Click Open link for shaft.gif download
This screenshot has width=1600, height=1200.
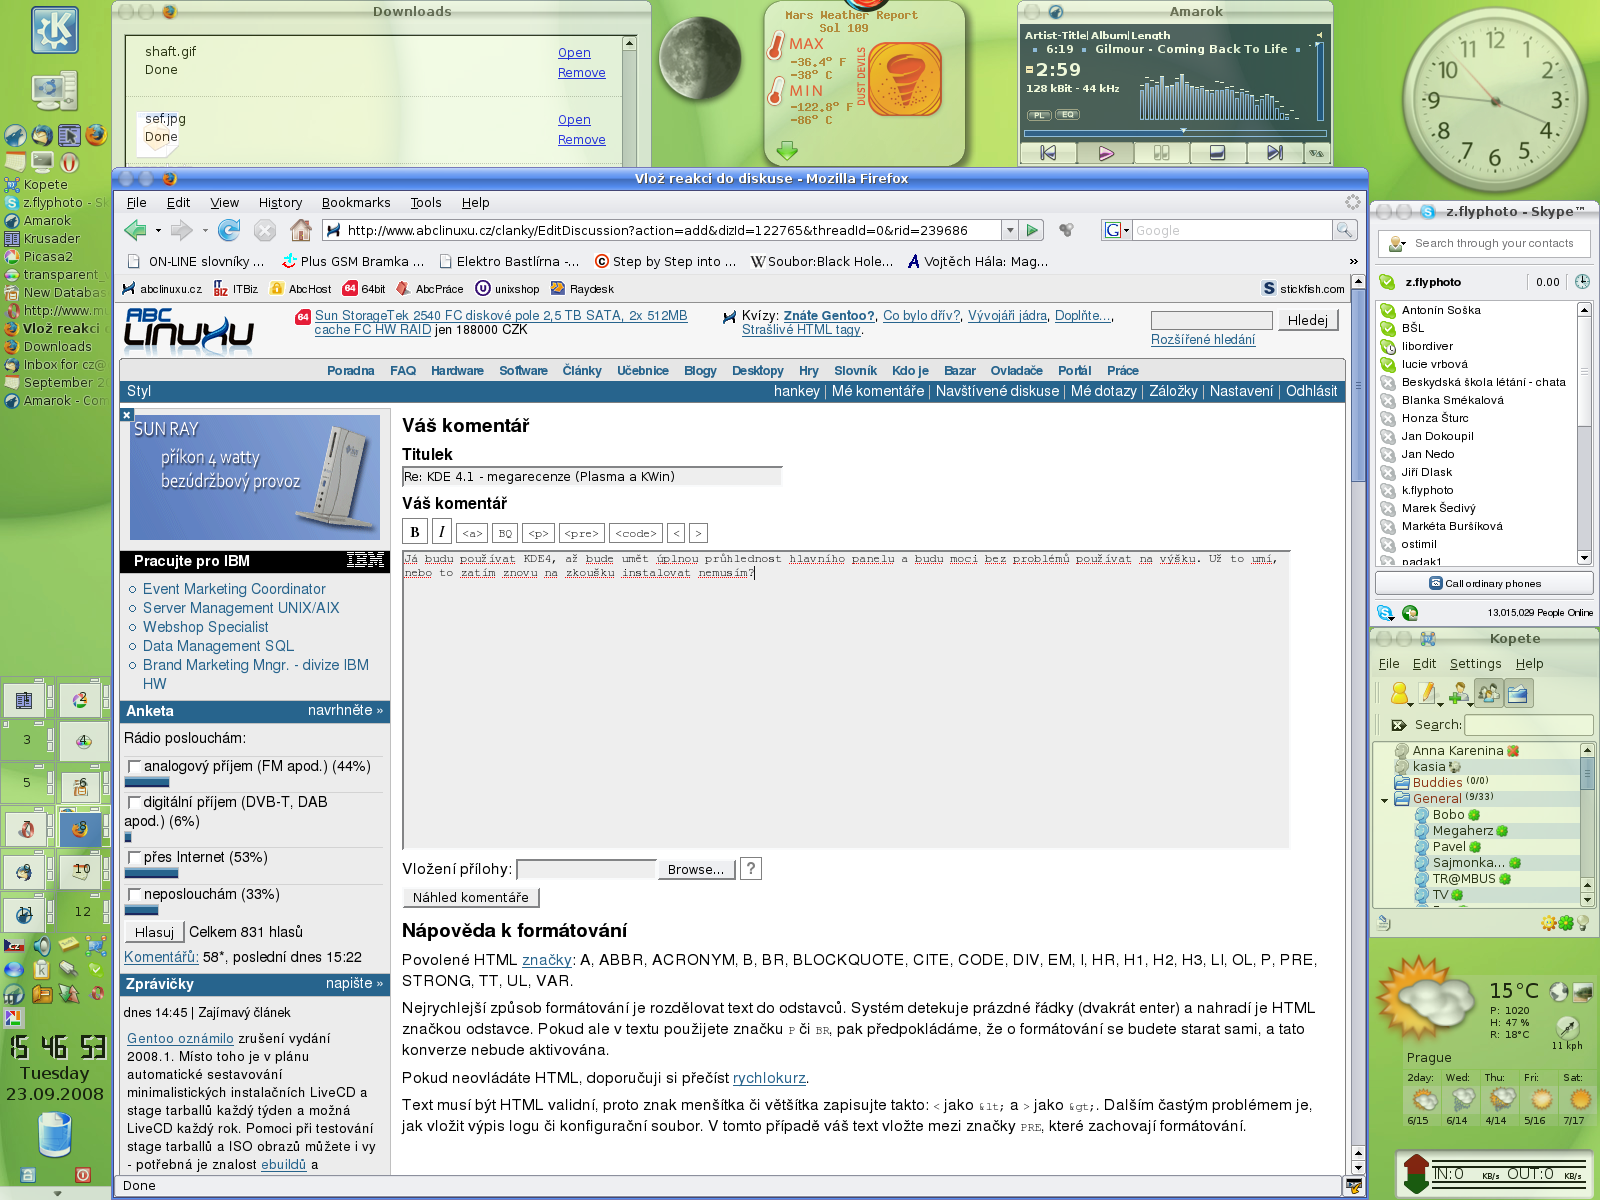point(574,53)
